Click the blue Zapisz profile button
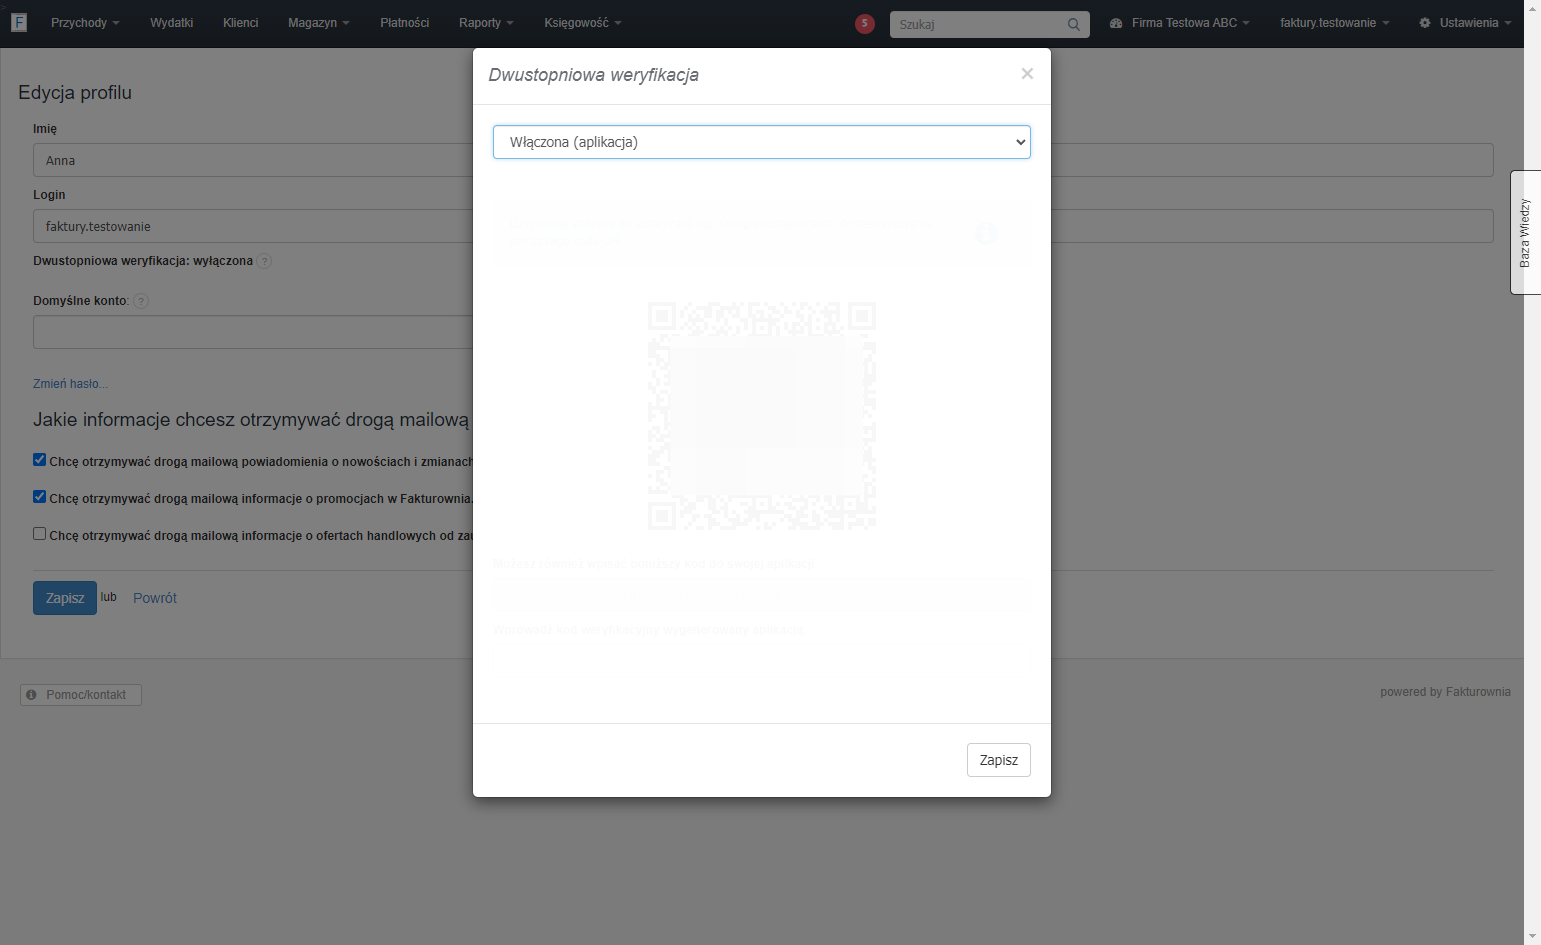This screenshot has height=945, width=1541. (65, 598)
